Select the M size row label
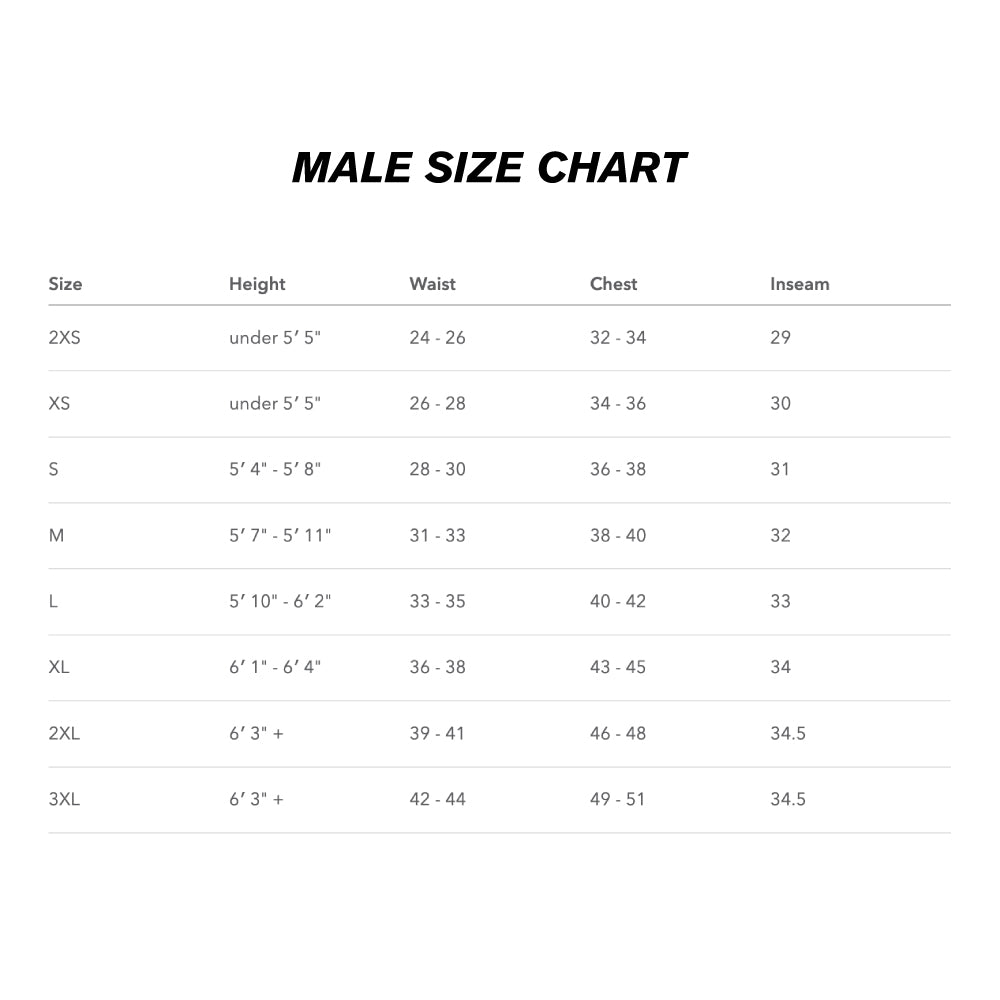 56,536
